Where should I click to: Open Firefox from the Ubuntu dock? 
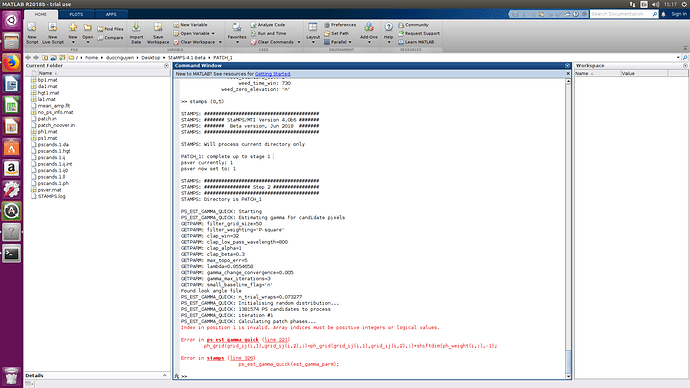[x=11, y=63]
